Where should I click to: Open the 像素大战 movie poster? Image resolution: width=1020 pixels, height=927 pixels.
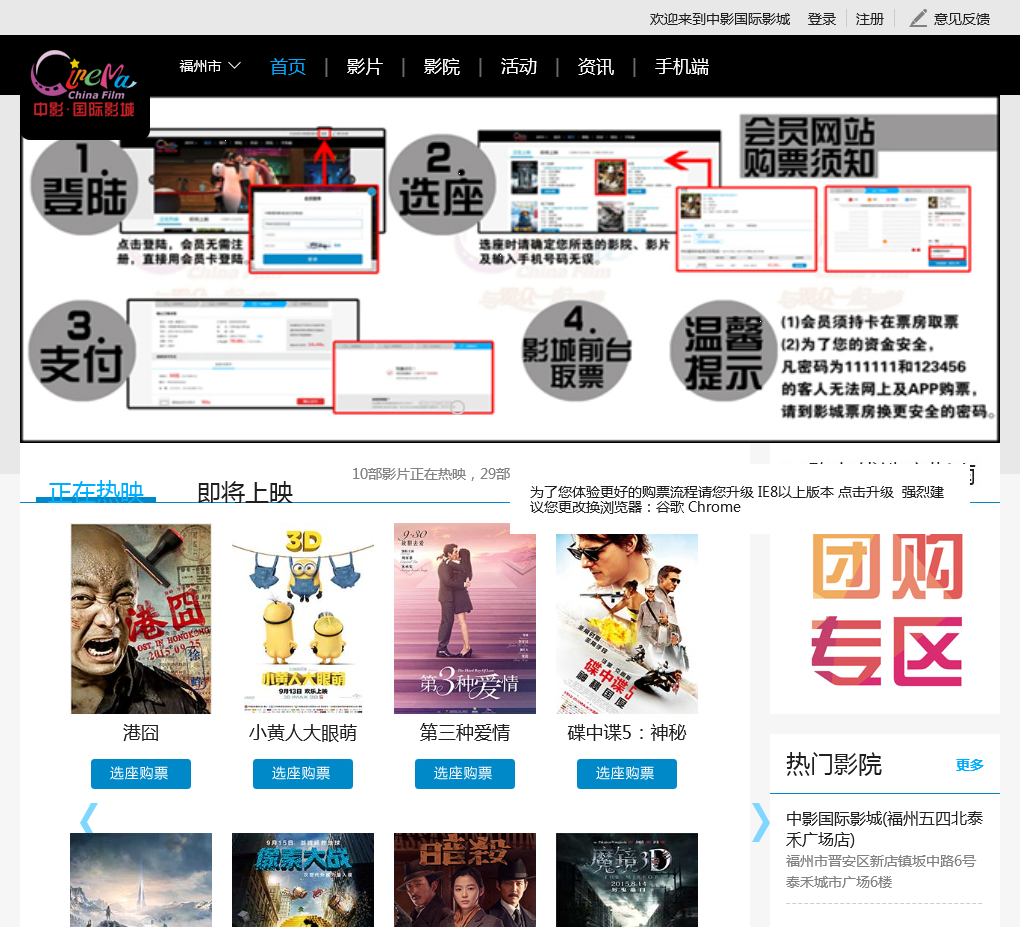click(302, 880)
